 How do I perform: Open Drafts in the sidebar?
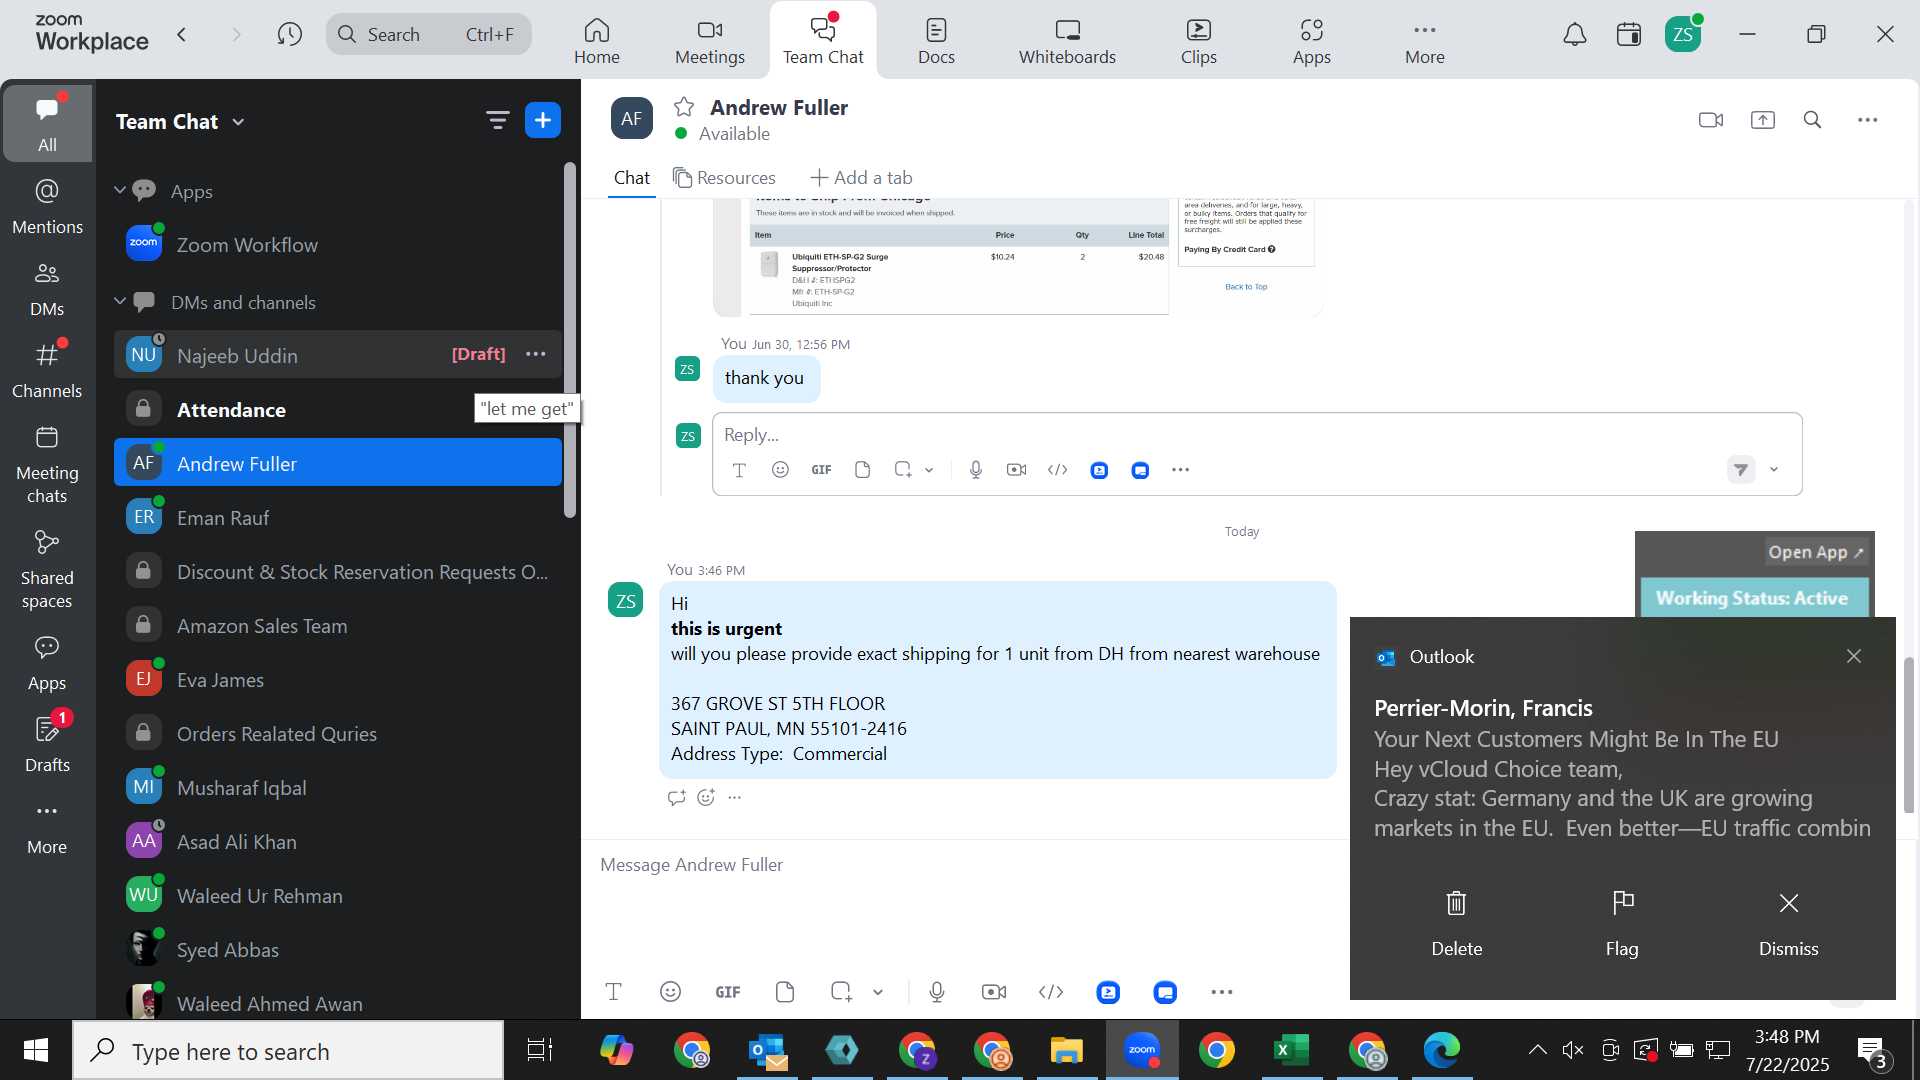(47, 745)
